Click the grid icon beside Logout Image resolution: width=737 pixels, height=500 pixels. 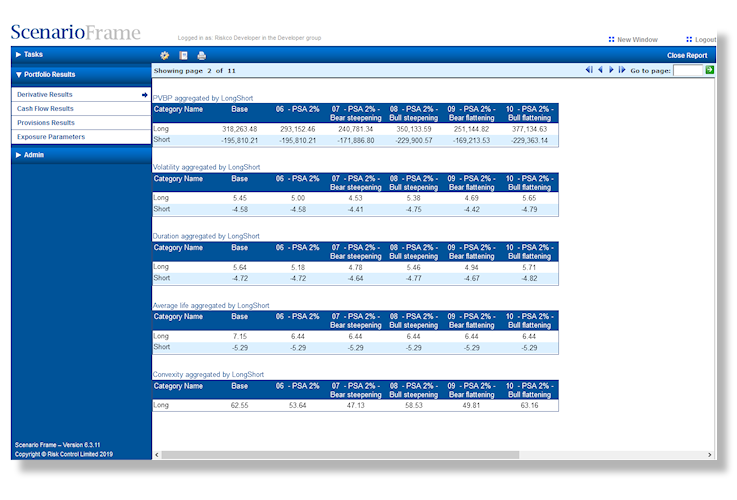pos(689,39)
